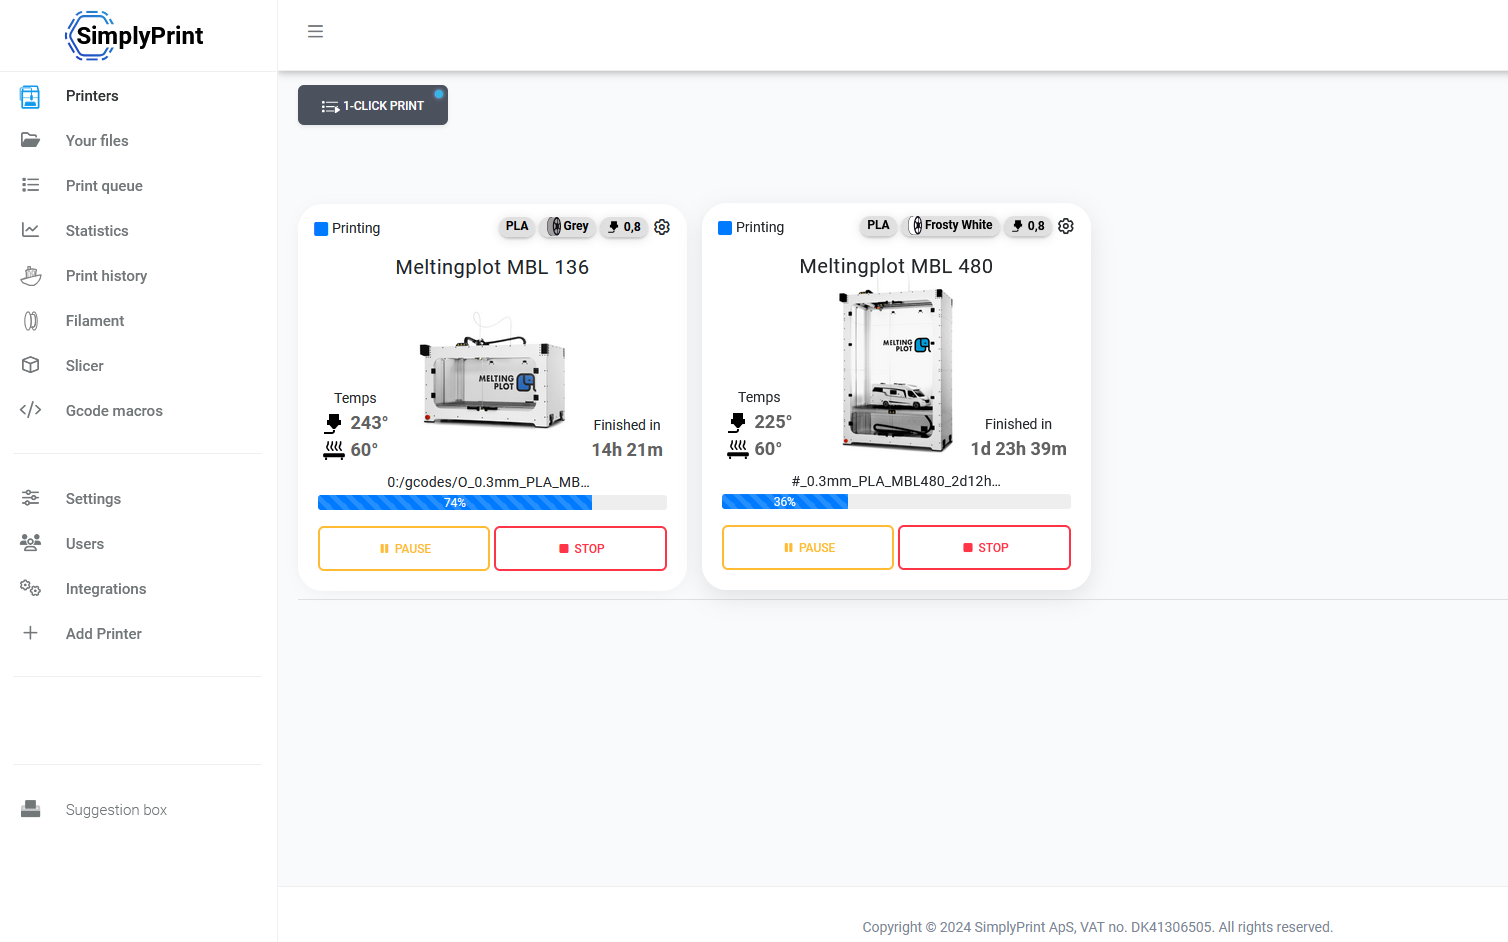Viewport: 1508px width, 942px height.
Task: Click 0,8 nozzle badge on MBL 136
Action: tap(624, 227)
